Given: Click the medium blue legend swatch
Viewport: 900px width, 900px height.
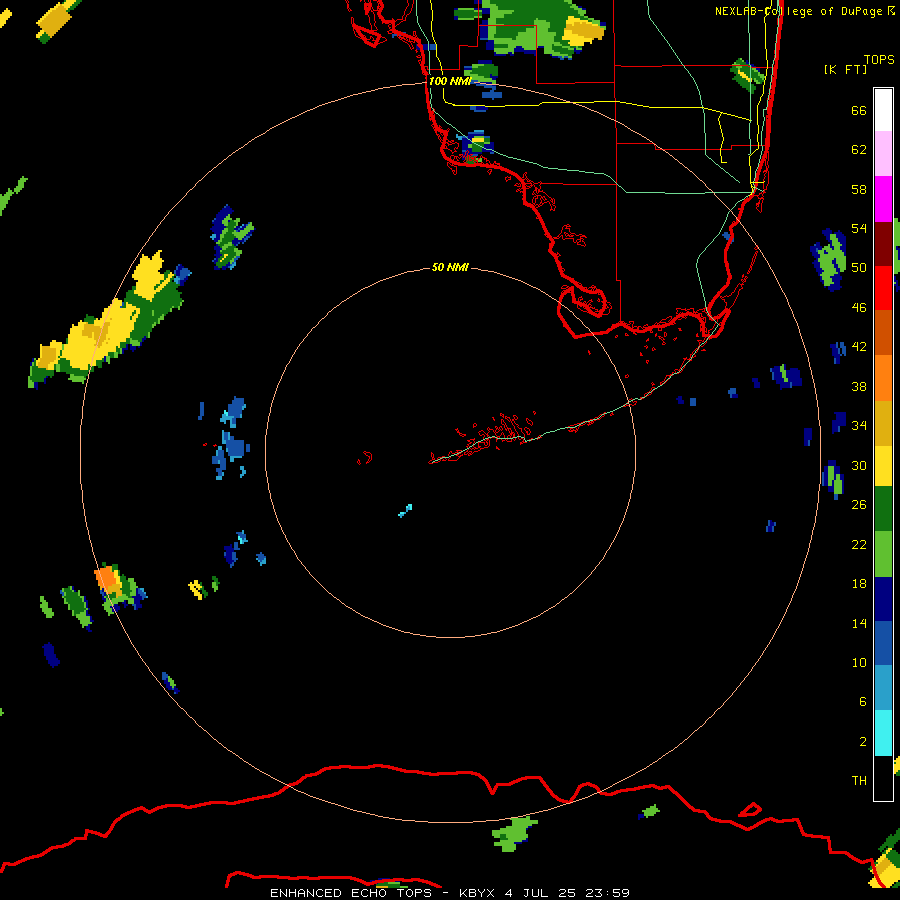Looking at the screenshot, I should coord(883,643).
